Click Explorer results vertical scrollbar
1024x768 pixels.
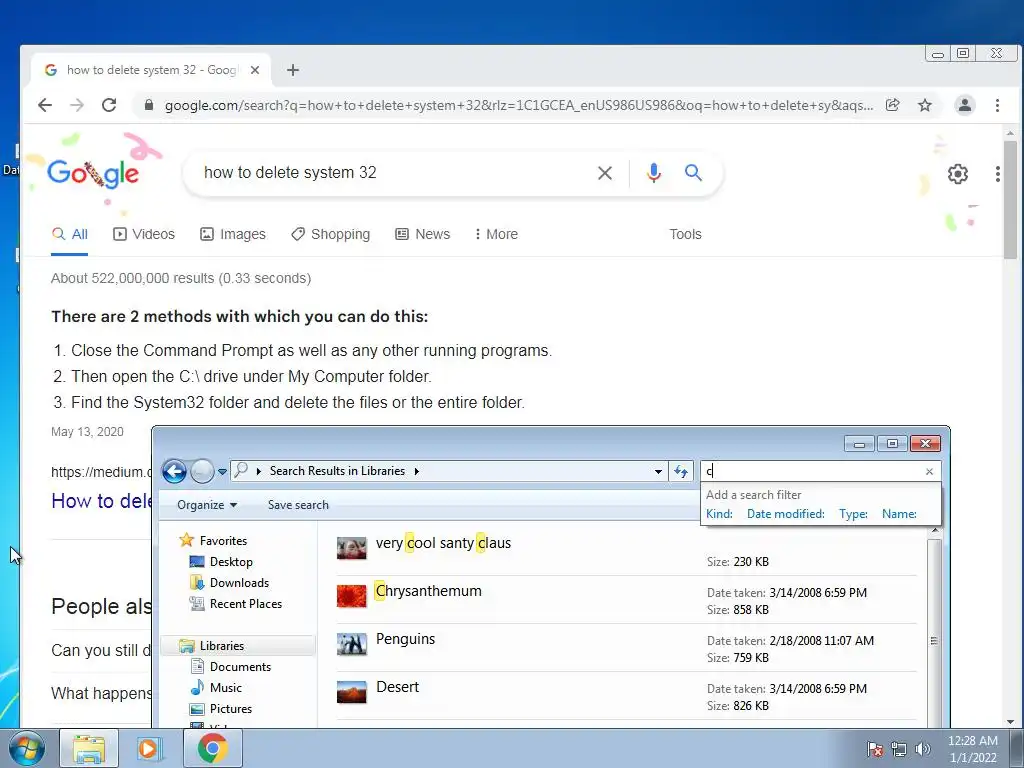(934, 641)
